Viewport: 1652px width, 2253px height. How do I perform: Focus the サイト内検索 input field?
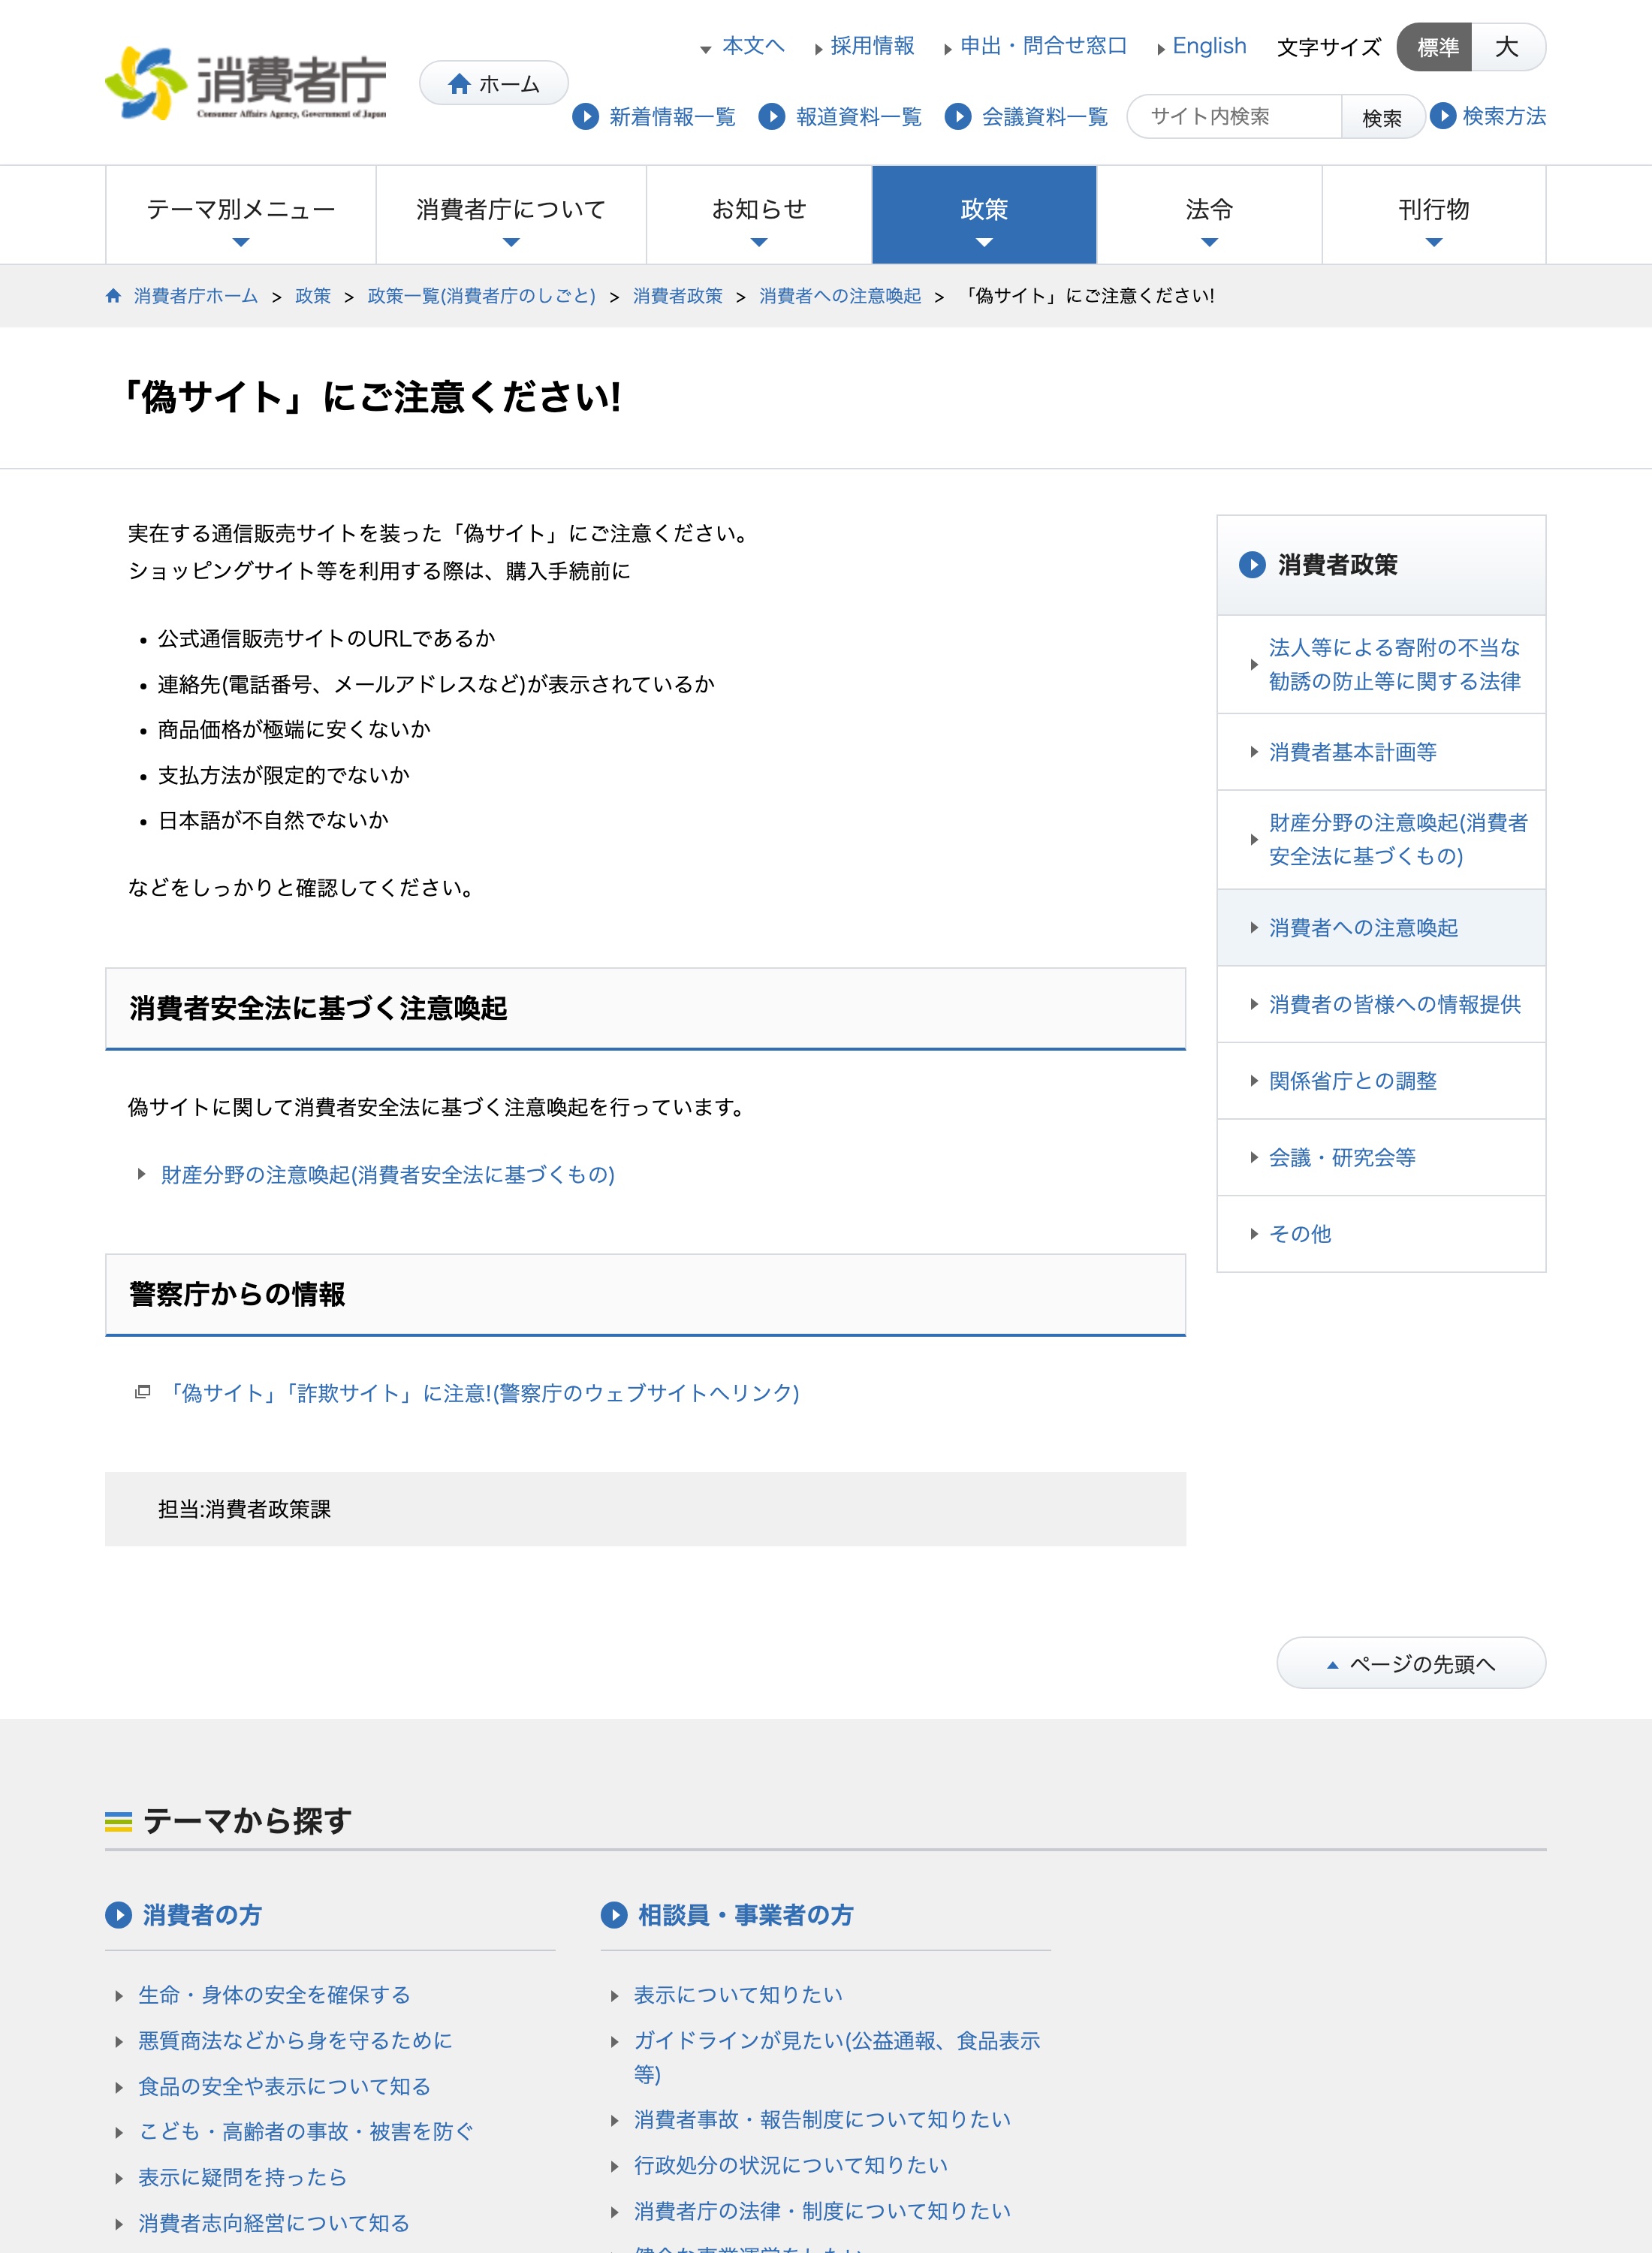(x=1236, y=117)
